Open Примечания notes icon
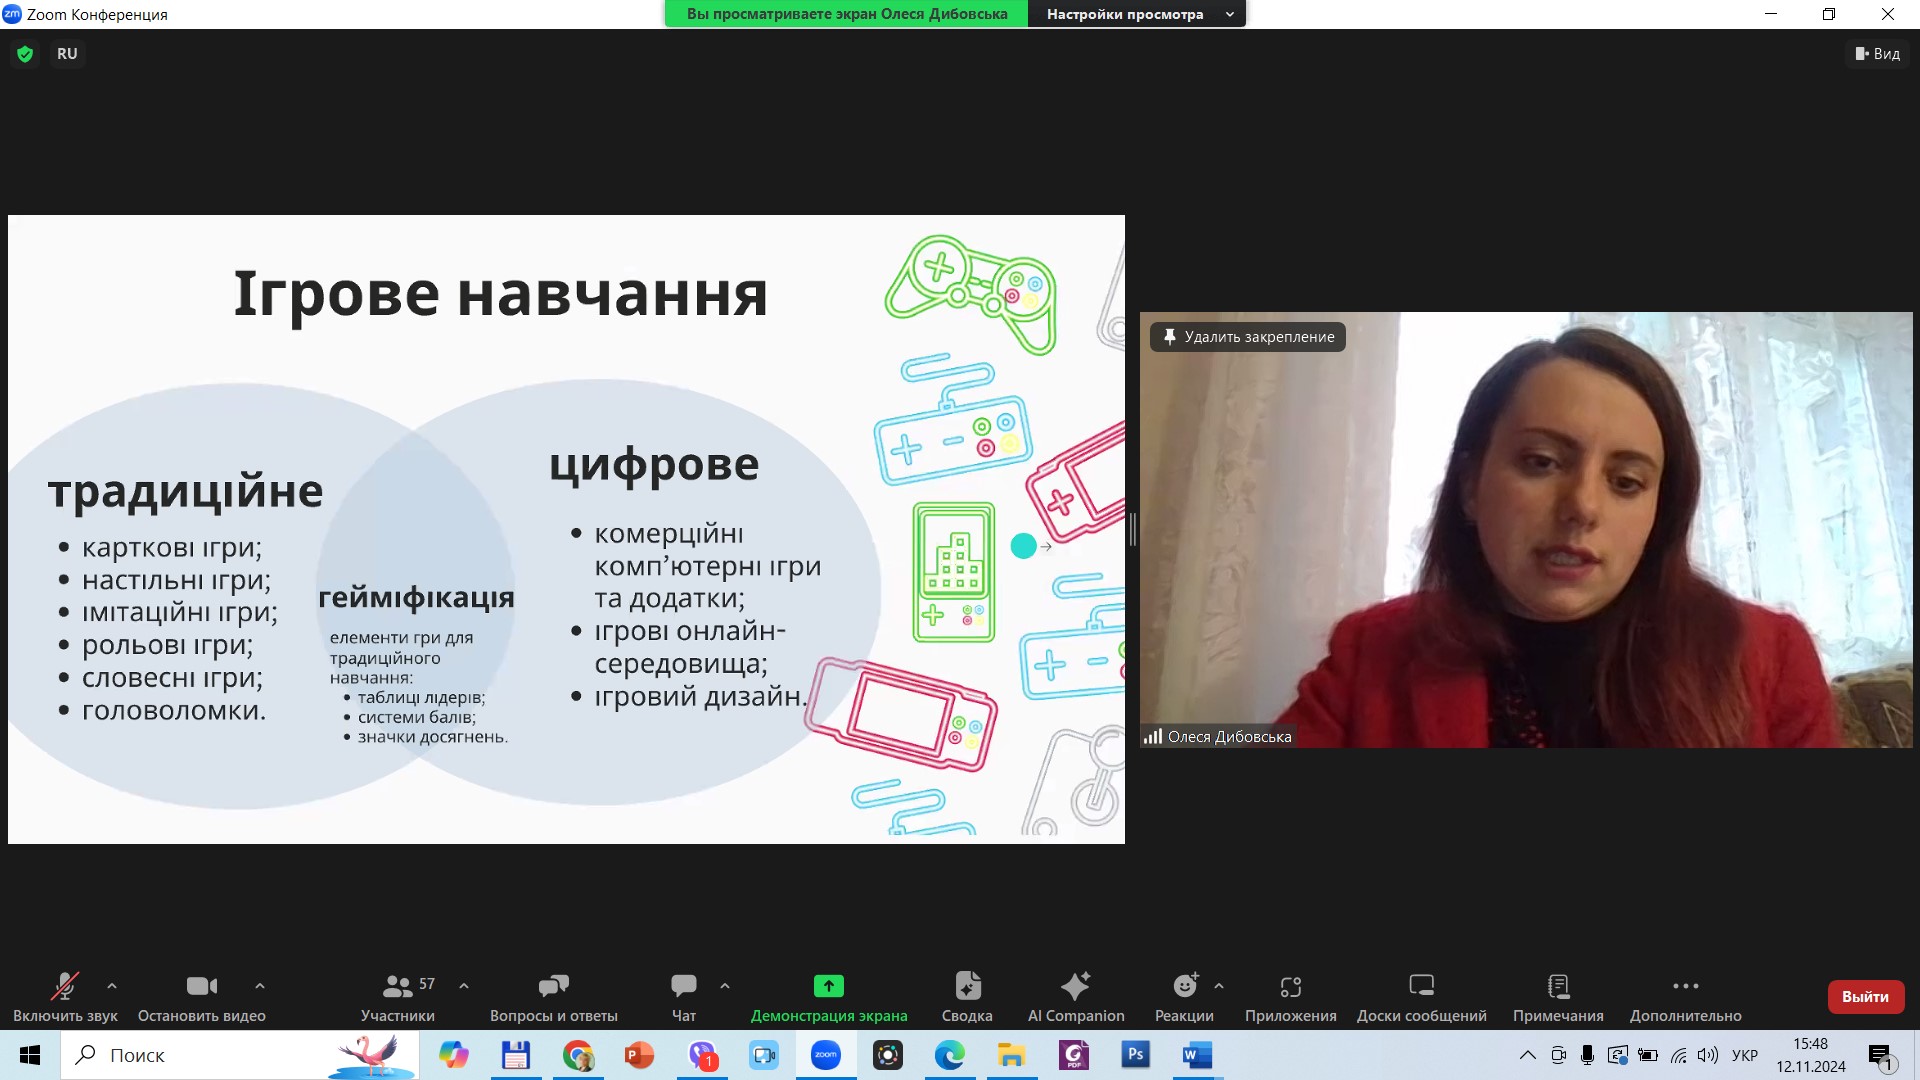Screen dimensions: 1920x1080 [1558, 987]
